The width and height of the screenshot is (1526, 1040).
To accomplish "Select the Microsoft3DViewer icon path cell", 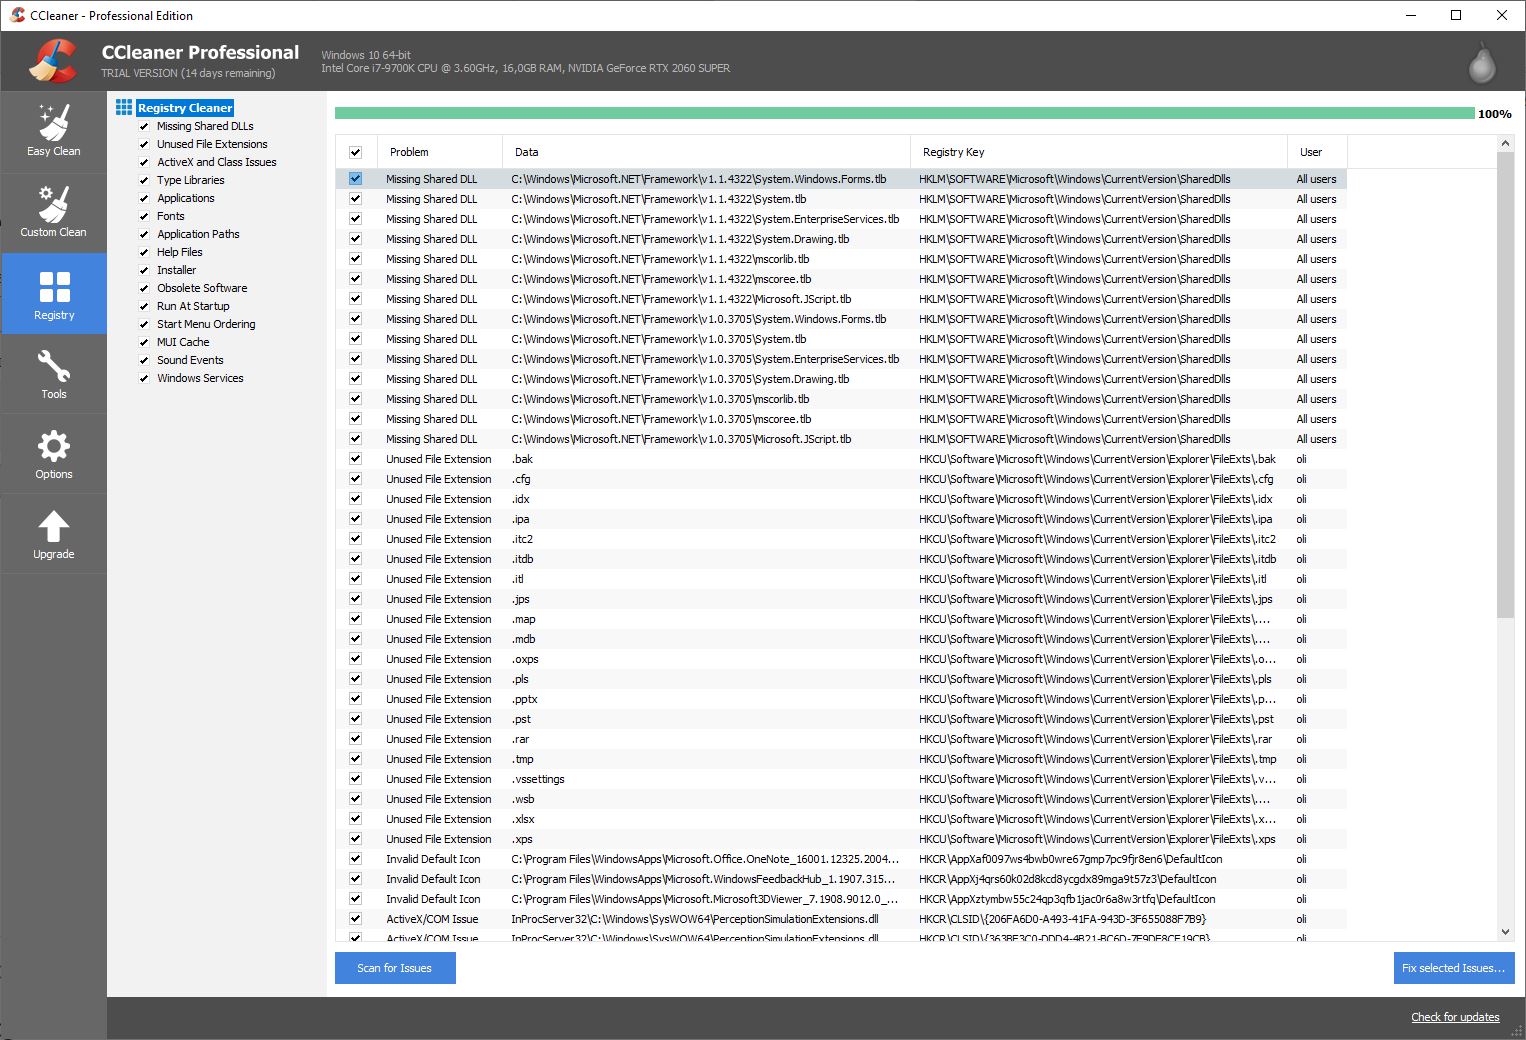I will point(705,899).
